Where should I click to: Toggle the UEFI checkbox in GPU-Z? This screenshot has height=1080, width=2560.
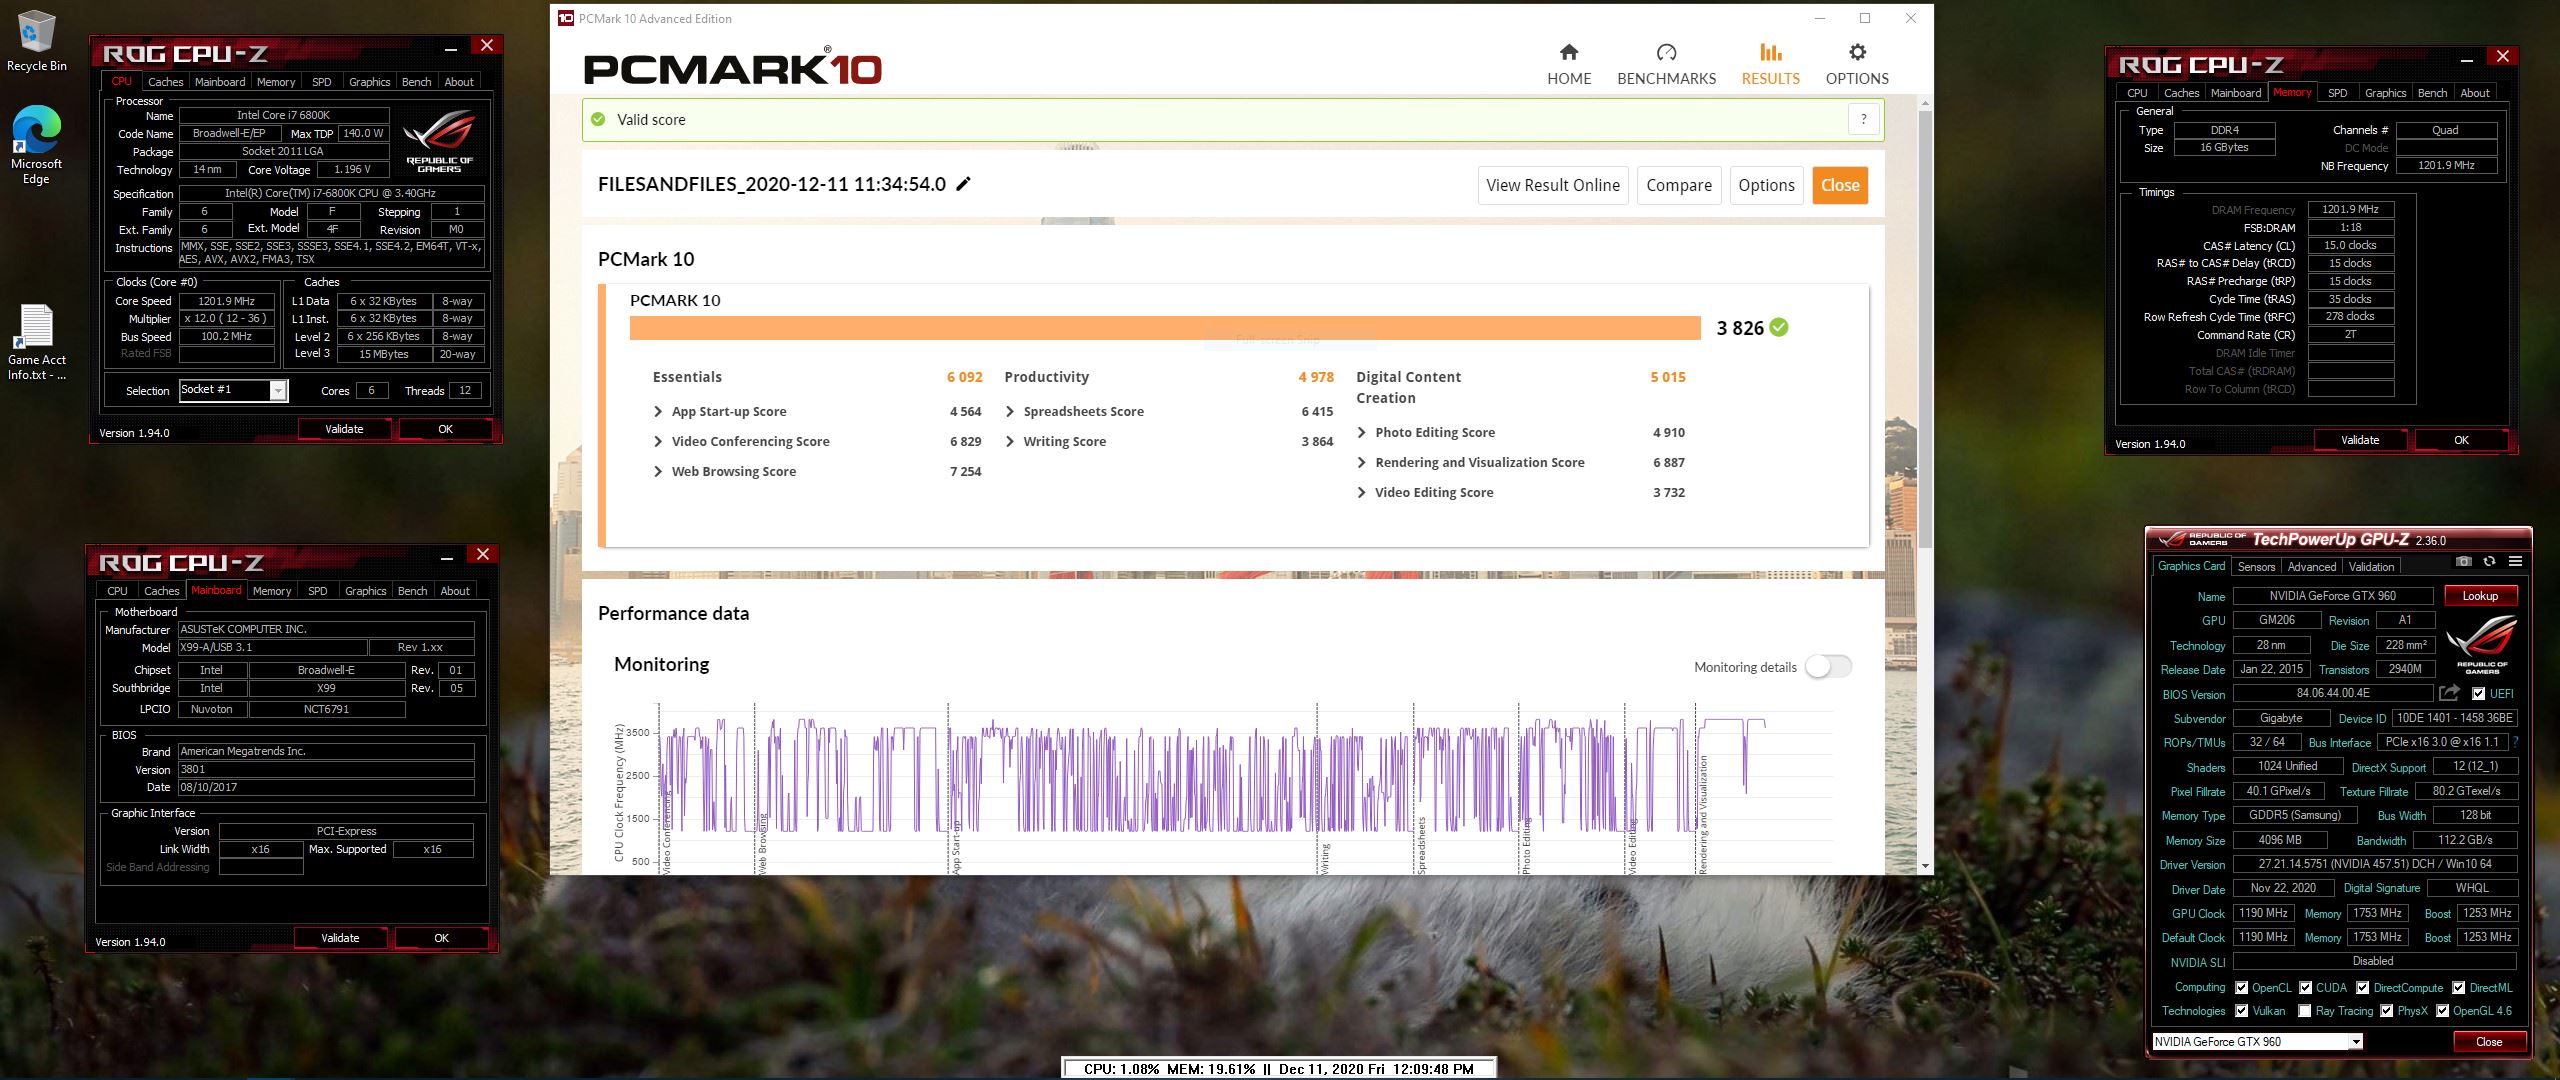pos(2478,693)
